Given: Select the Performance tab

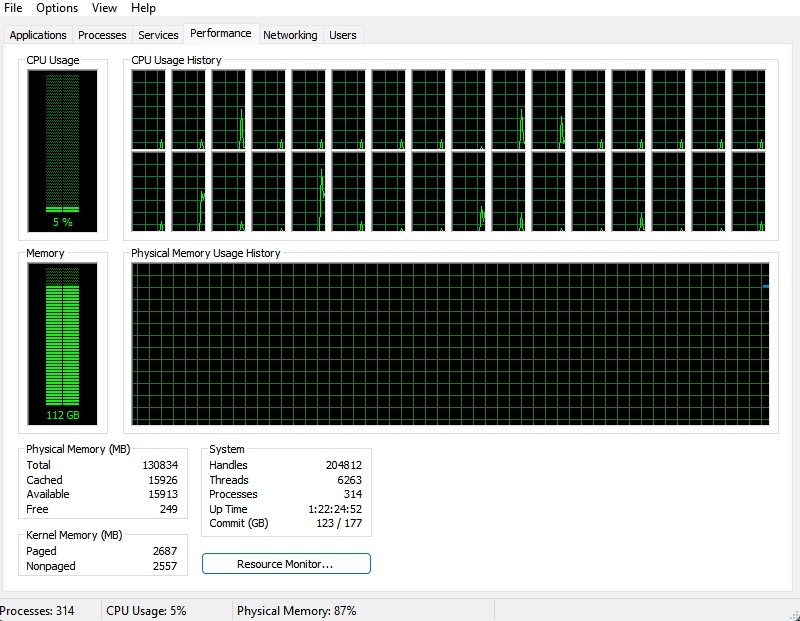Looking at the screenshot, I should [221, 34].
